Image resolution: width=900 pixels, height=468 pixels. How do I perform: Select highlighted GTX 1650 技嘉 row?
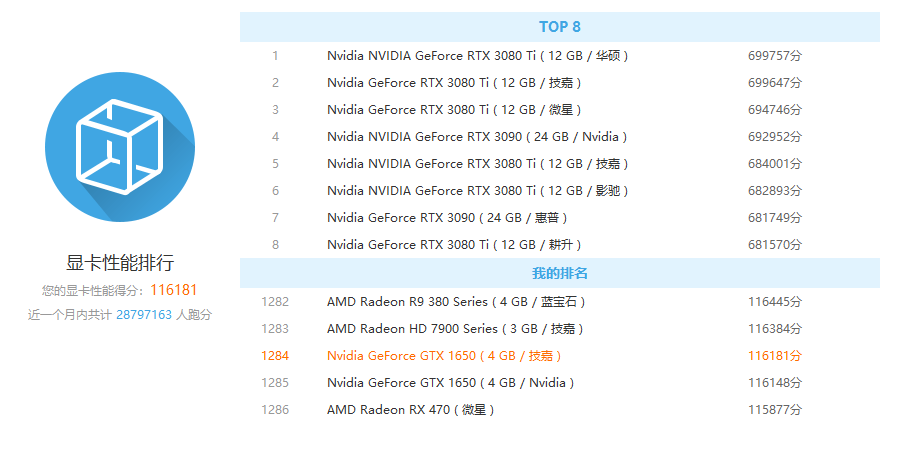coord(444,355)
